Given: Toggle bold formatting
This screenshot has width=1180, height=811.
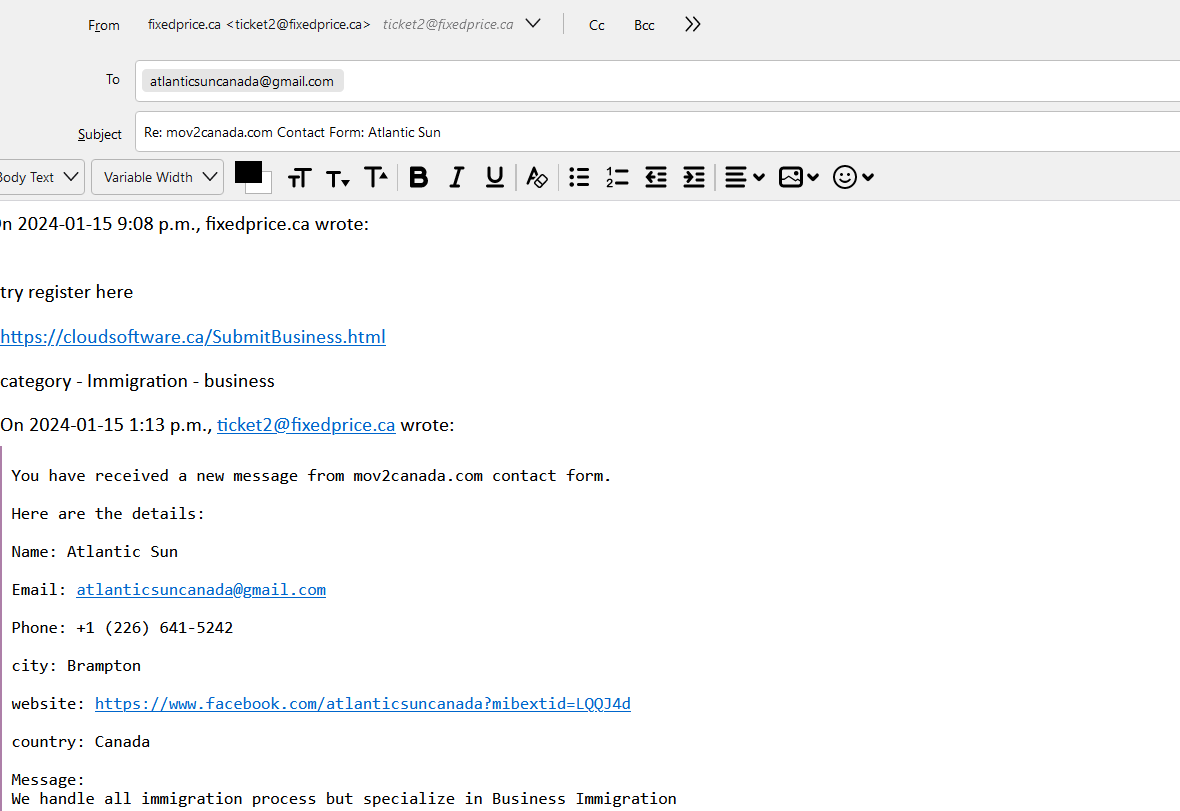Looking at the screenshot, I should coord(419,177).
